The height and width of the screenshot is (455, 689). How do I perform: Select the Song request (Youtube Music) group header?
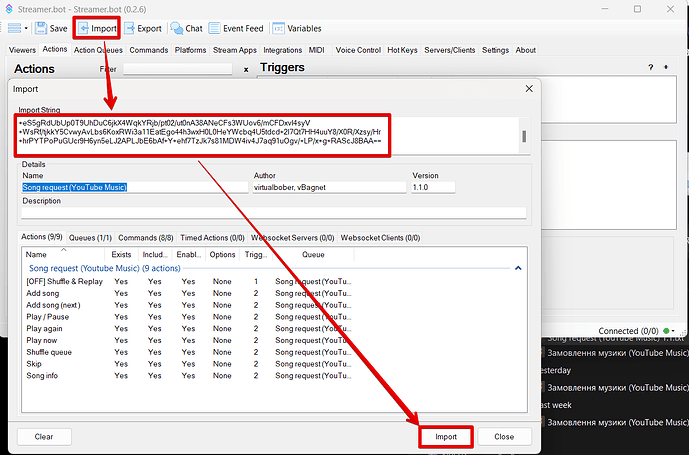click(x=105, y=268)
